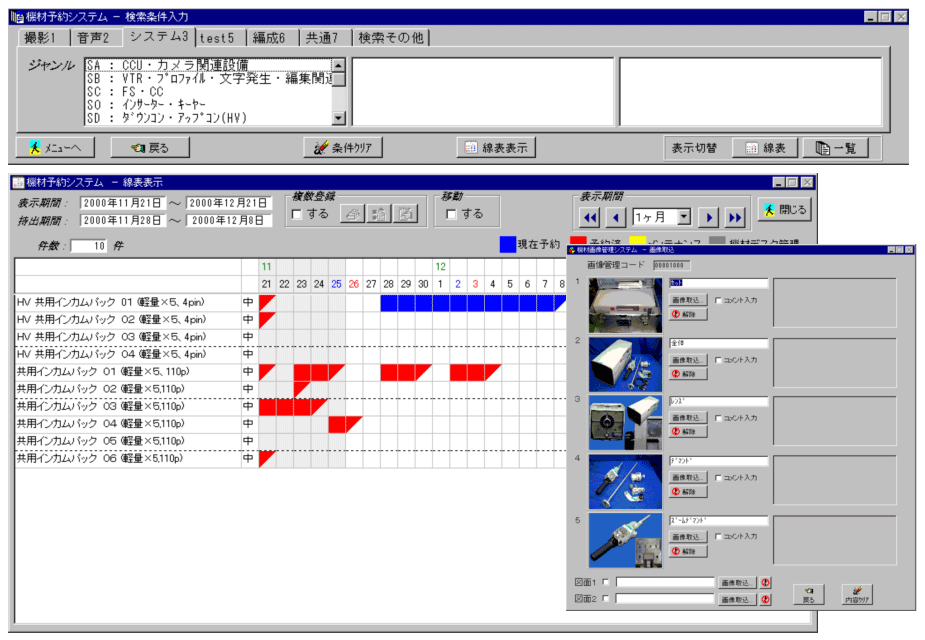Click the red icon beside 図面2
Screen dimensions: 925x640
tap(765, 600)
